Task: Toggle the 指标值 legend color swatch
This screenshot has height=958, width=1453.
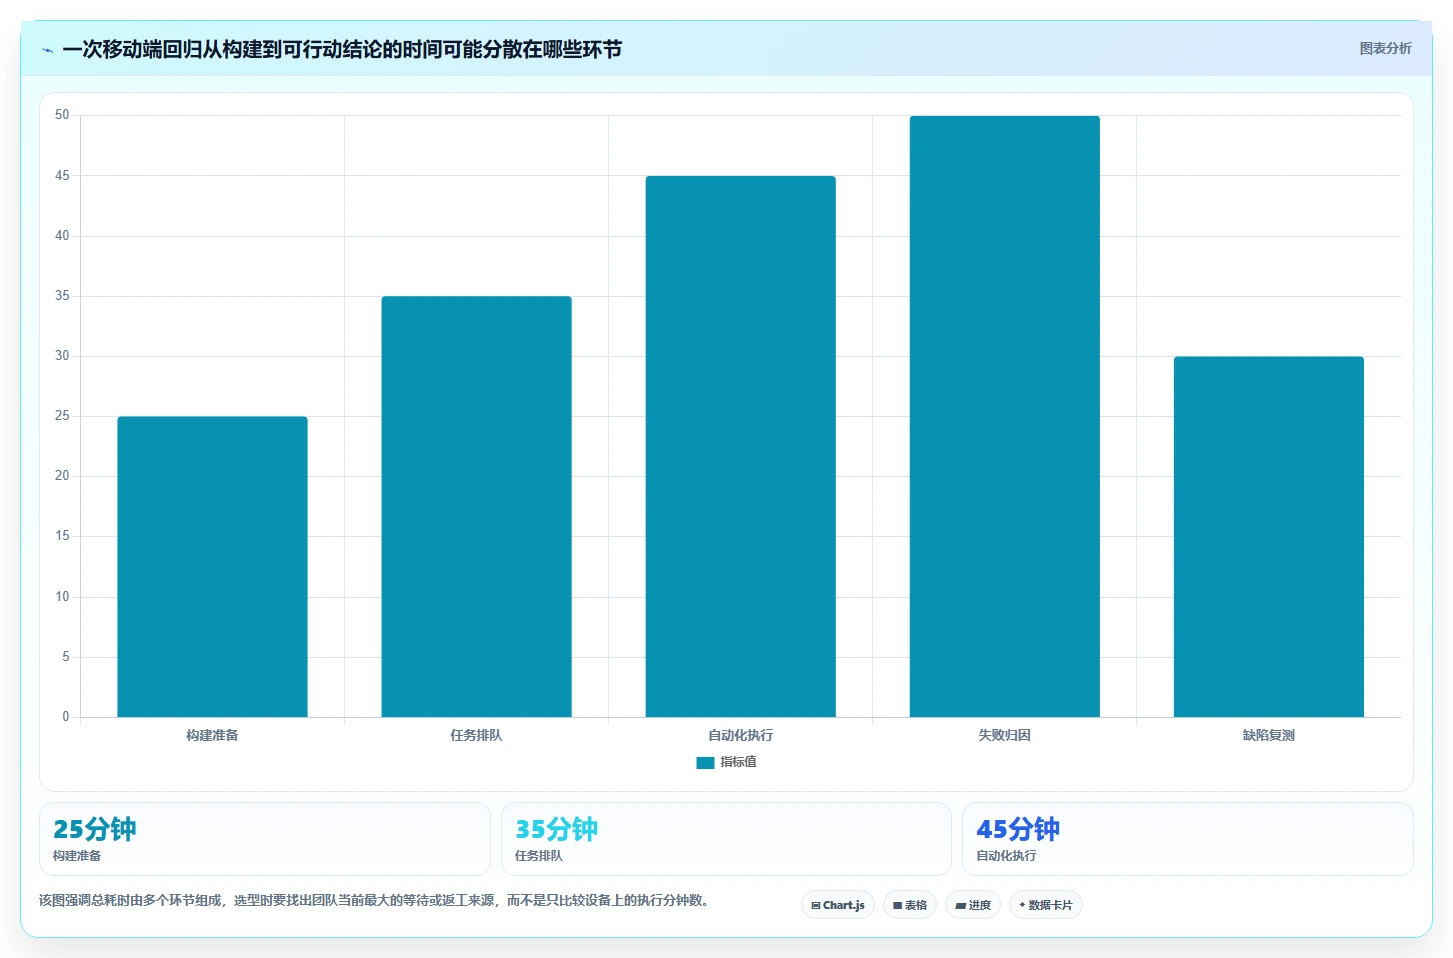Action: pos(705,762)
